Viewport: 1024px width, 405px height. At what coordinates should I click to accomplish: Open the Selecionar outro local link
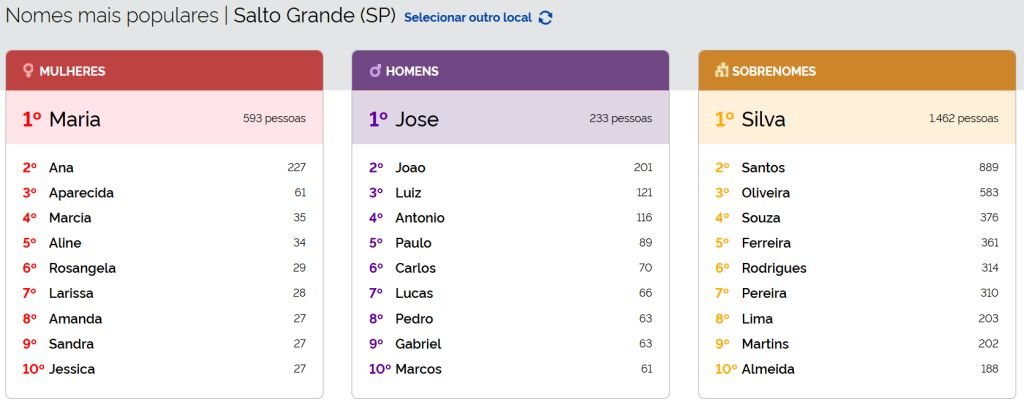click(x=468, y=17)
